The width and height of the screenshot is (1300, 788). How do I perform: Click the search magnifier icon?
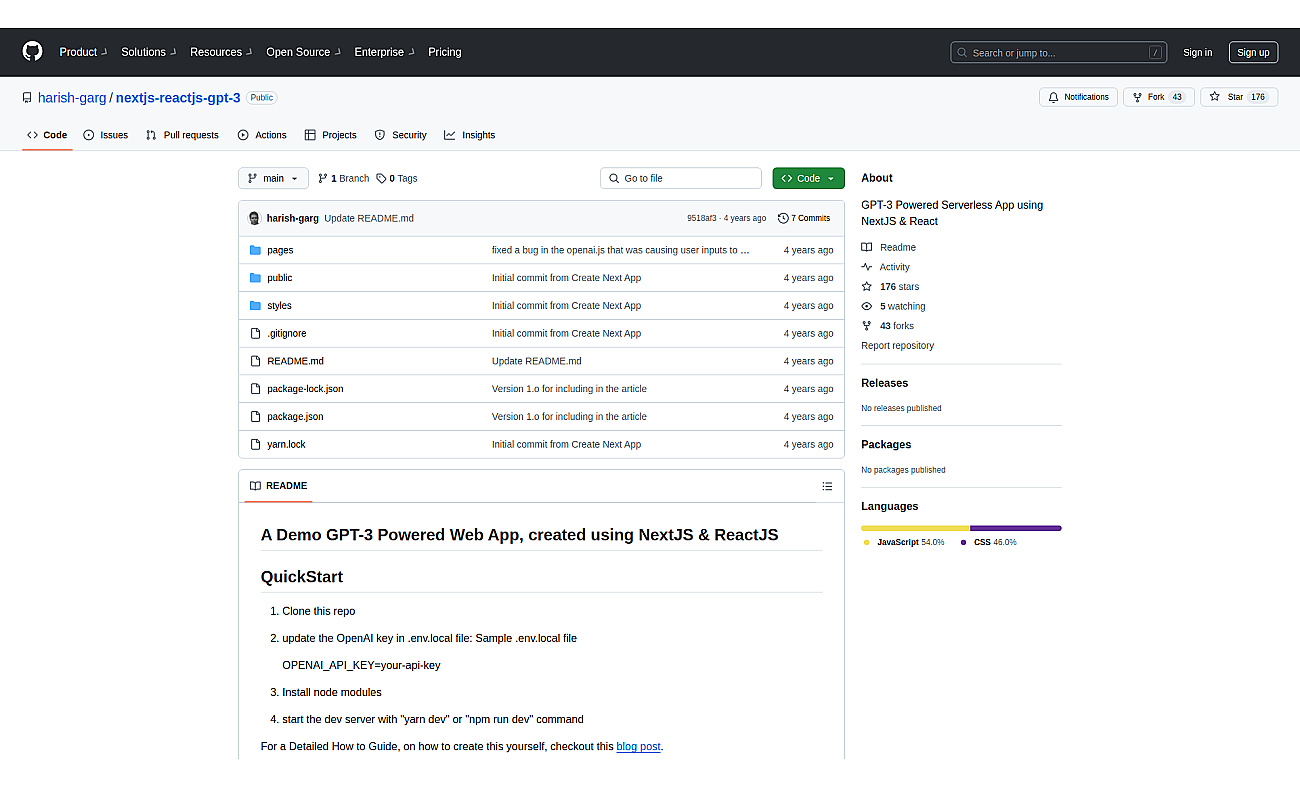point(962,53)
